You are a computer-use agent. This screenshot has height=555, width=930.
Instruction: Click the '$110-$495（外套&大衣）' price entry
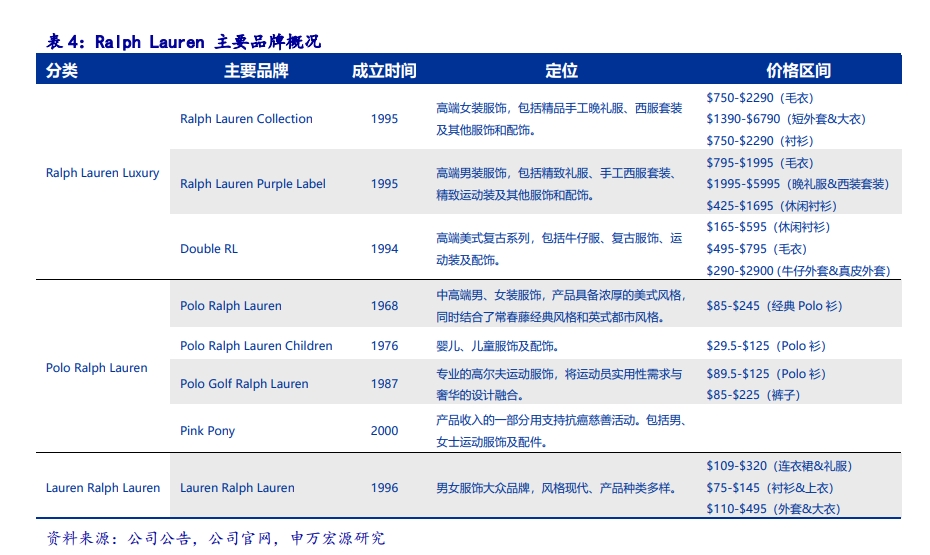coord(773,509)
